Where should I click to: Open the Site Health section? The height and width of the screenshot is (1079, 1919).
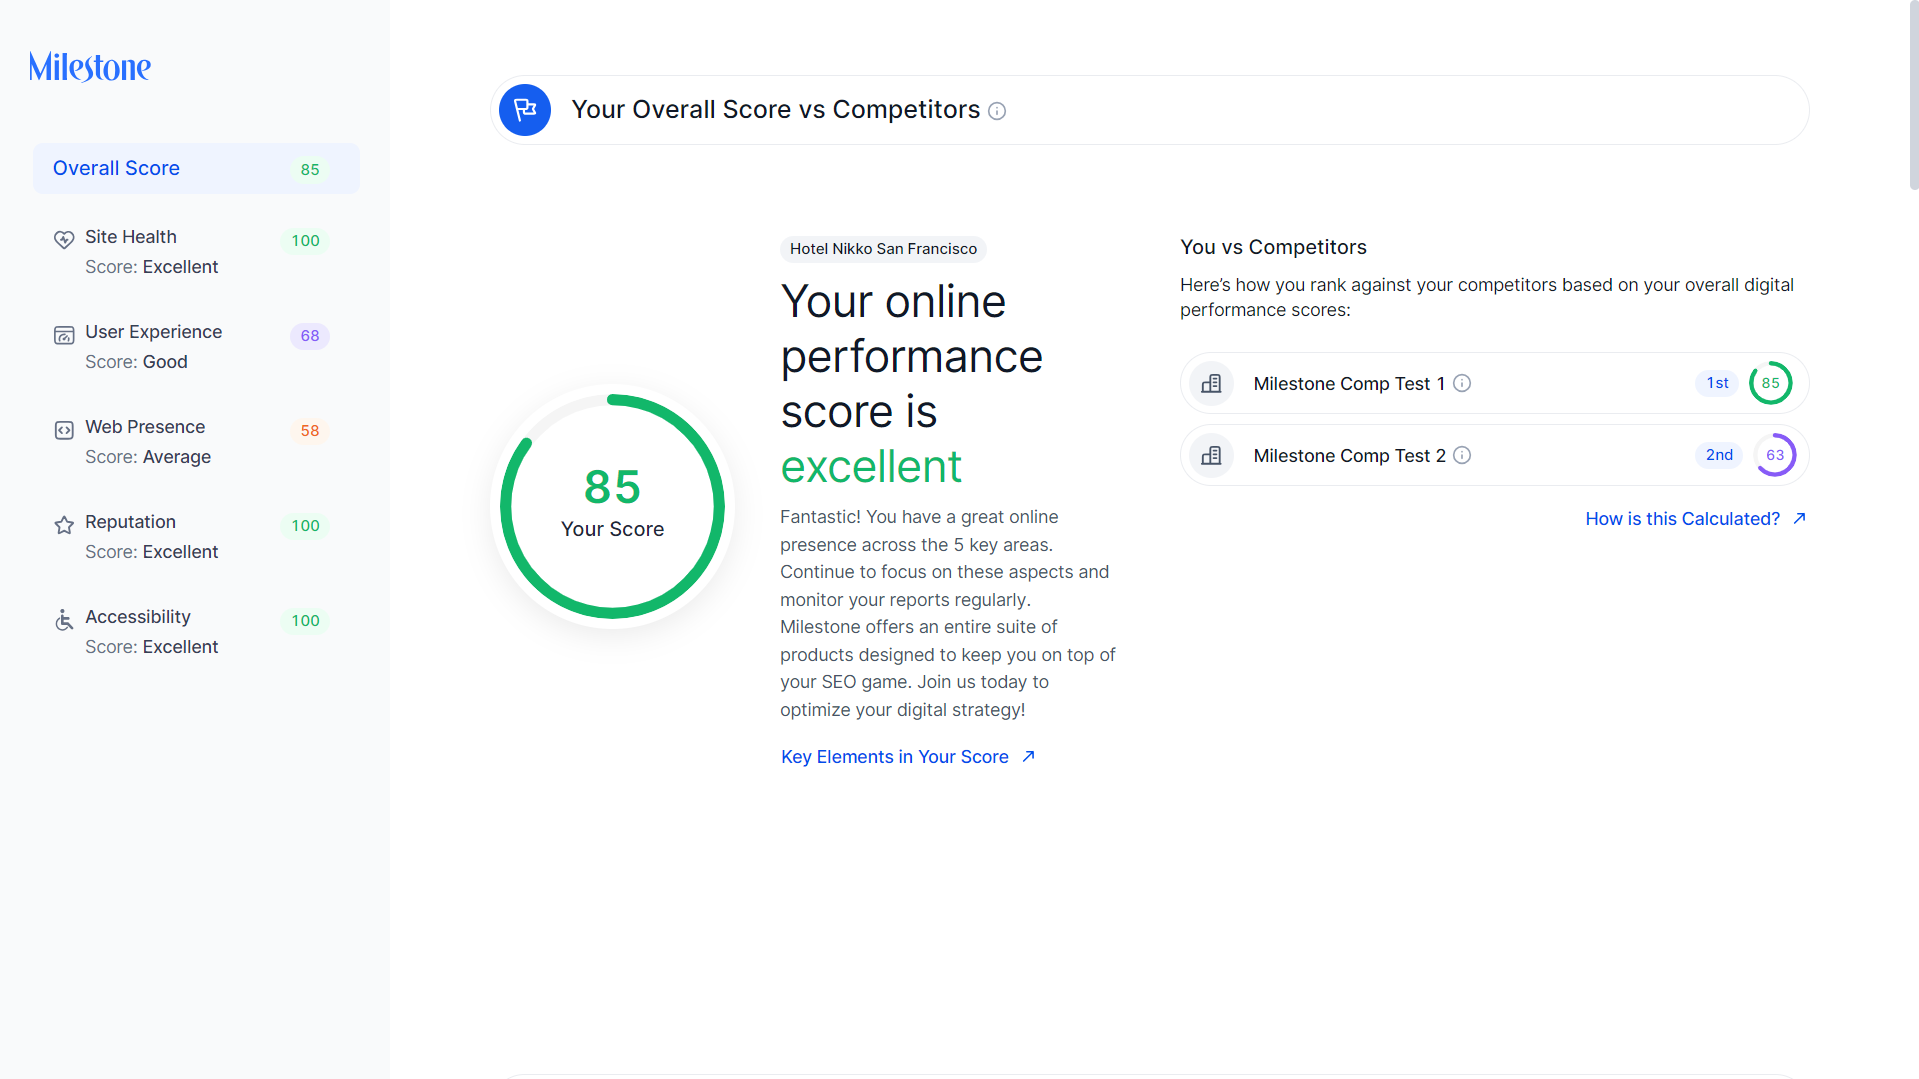[196, 252]
